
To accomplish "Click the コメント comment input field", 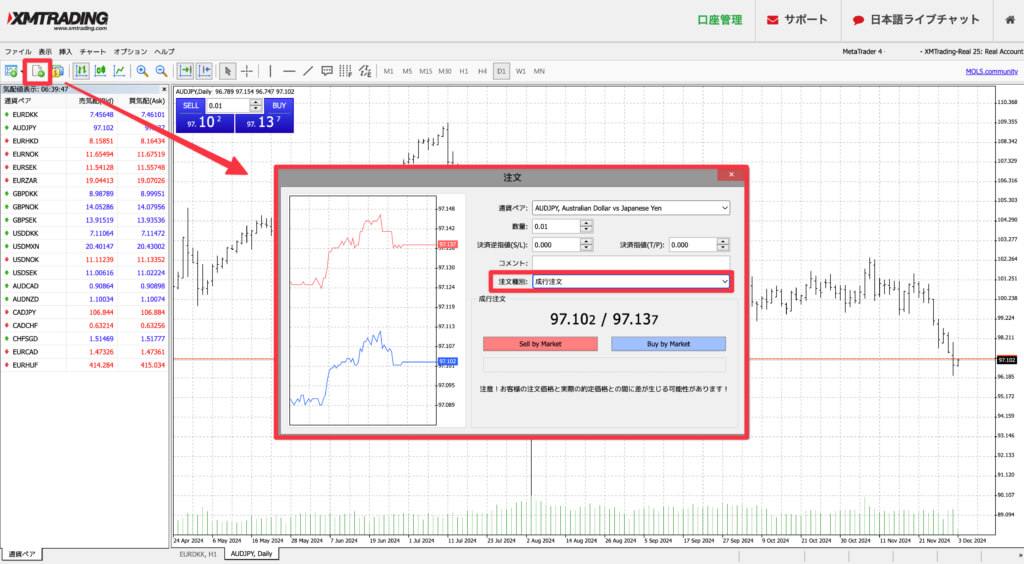I will coord(631,262).
